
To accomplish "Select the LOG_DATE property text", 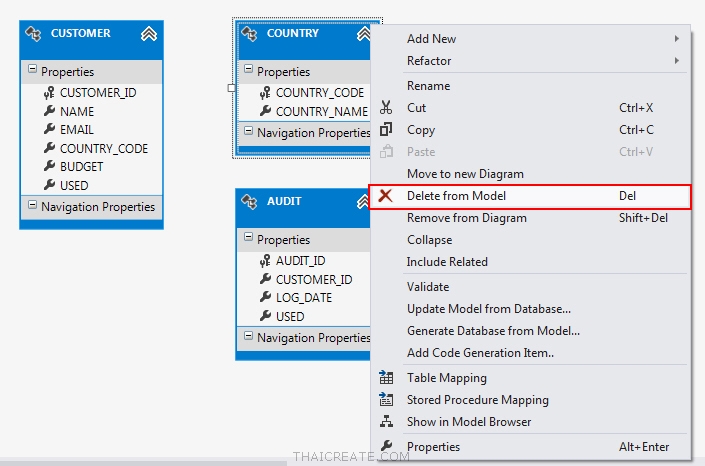I will click(x=304, y=298).
